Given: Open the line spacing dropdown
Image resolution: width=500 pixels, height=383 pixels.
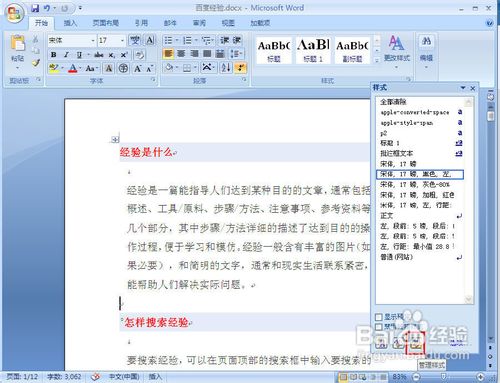Looking at the screenshot, I should pos(237,54).
